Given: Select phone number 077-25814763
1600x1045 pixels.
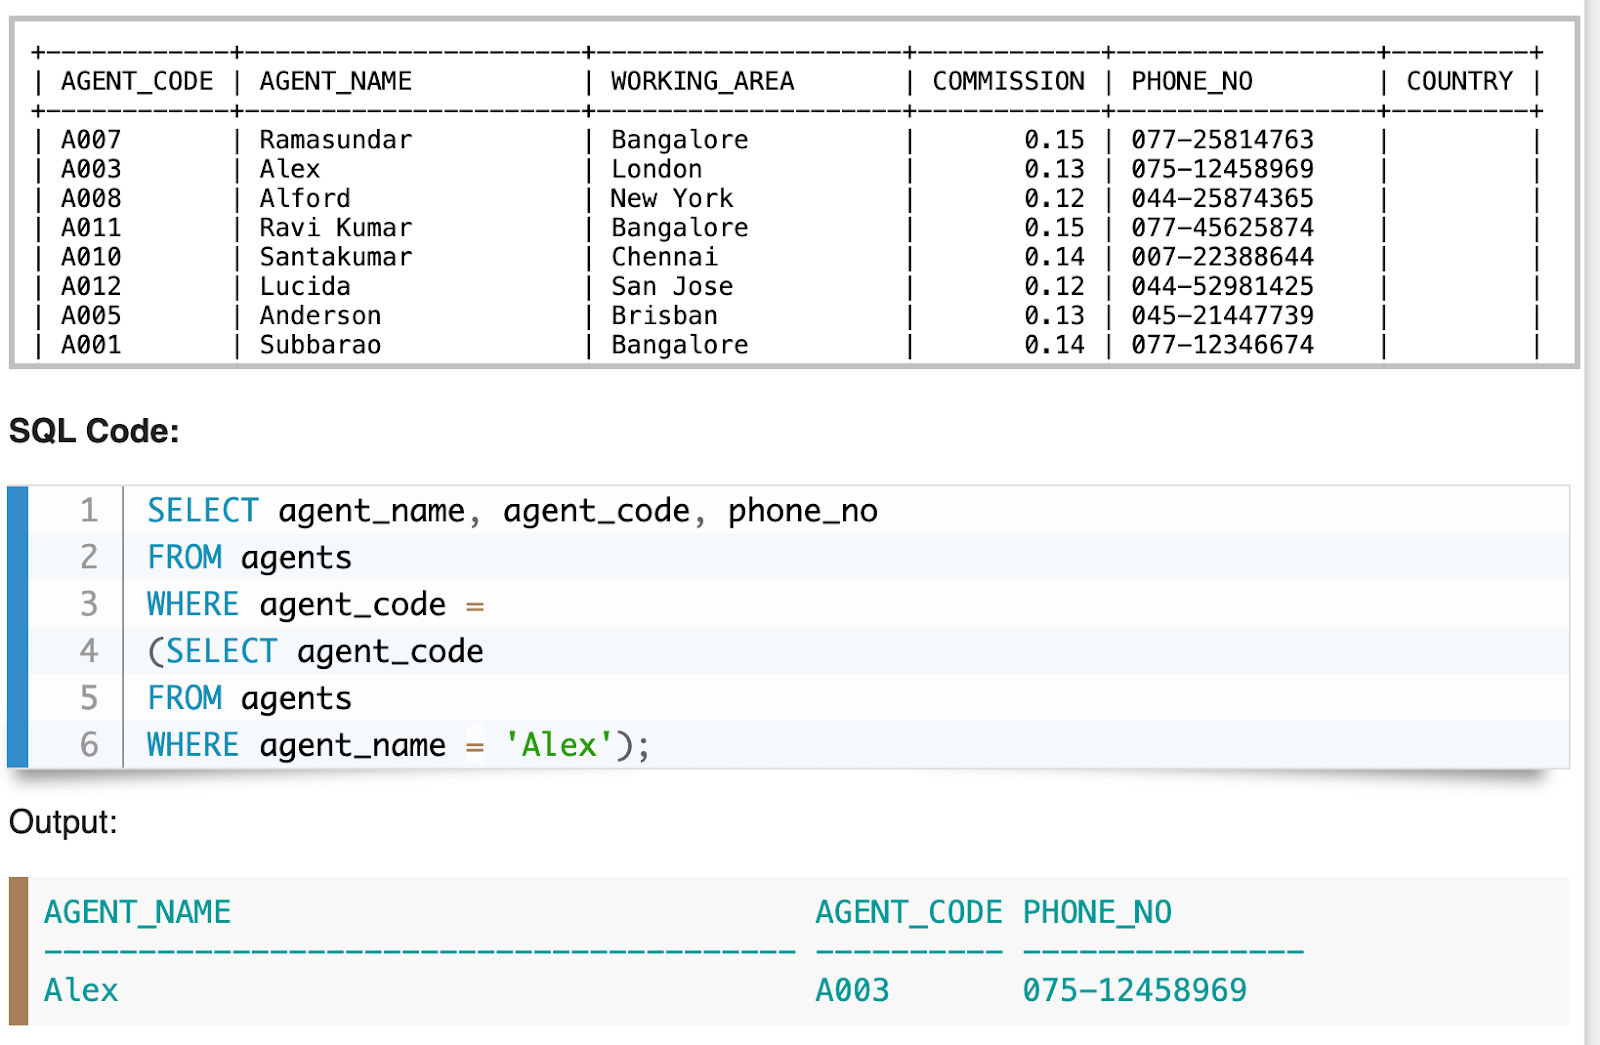Looking at the screenshot, I should coord(1222,139).
